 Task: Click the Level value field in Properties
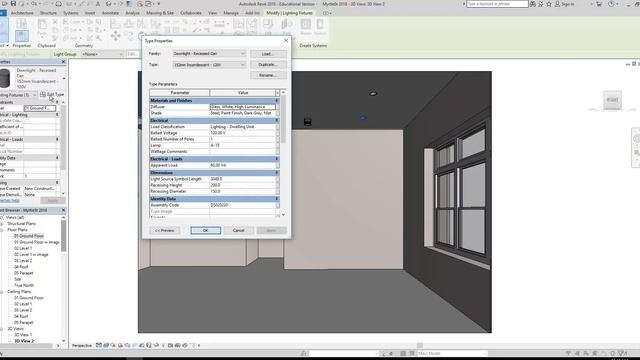click(x=40, y=108)
